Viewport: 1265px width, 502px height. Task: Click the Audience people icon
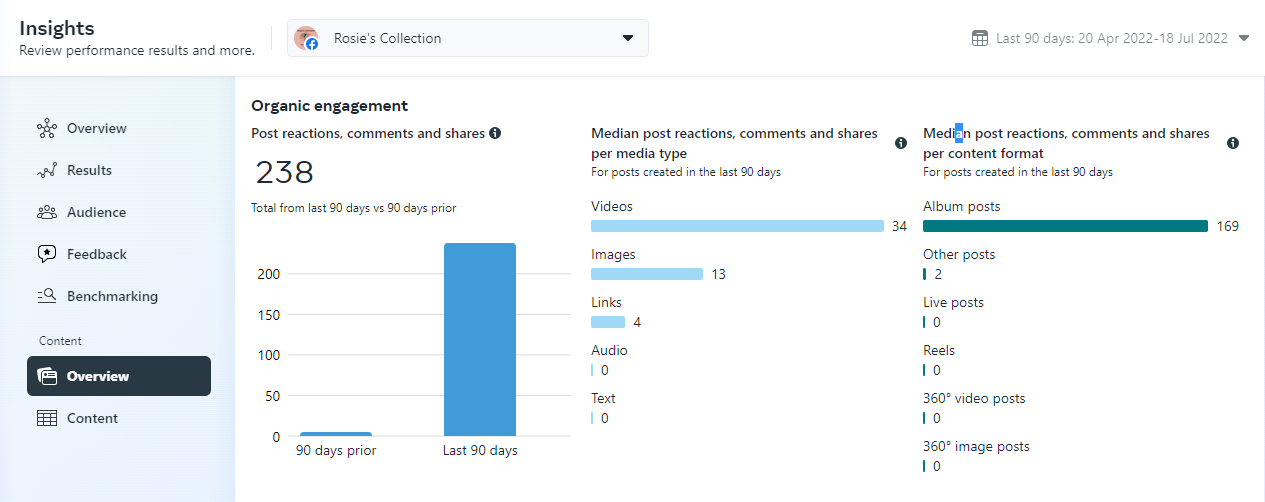tap(47, 212)
